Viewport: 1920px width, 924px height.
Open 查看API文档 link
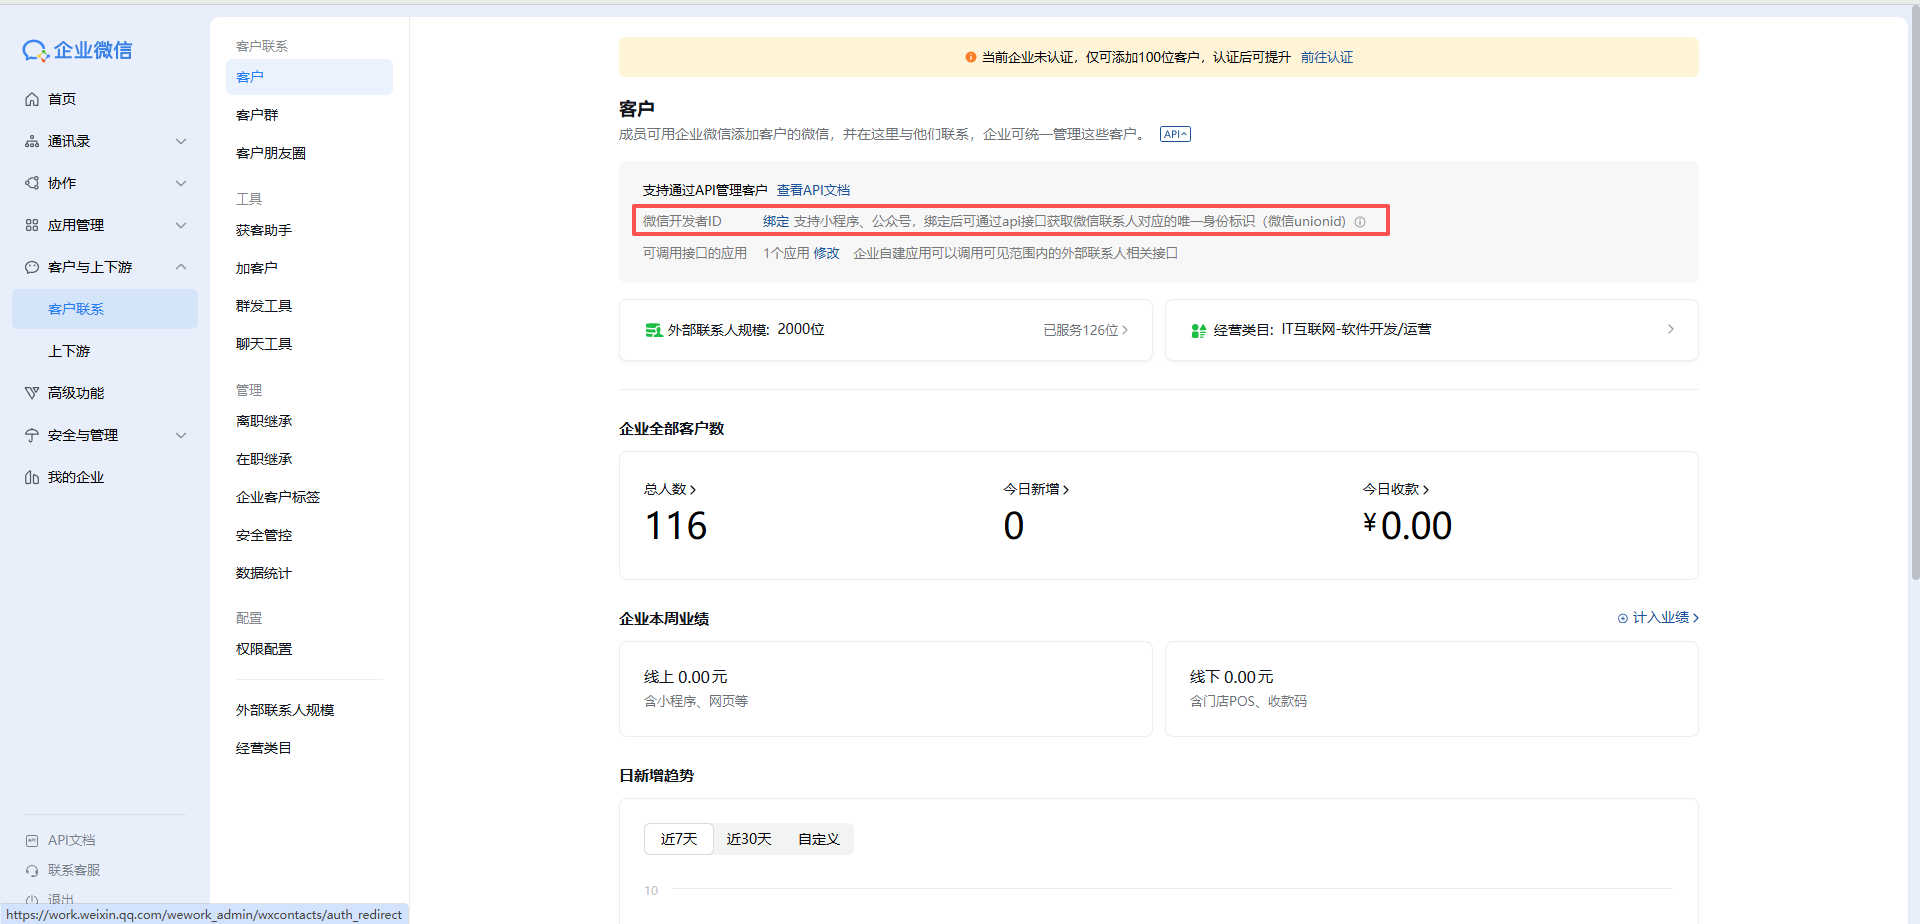[813, 190]
